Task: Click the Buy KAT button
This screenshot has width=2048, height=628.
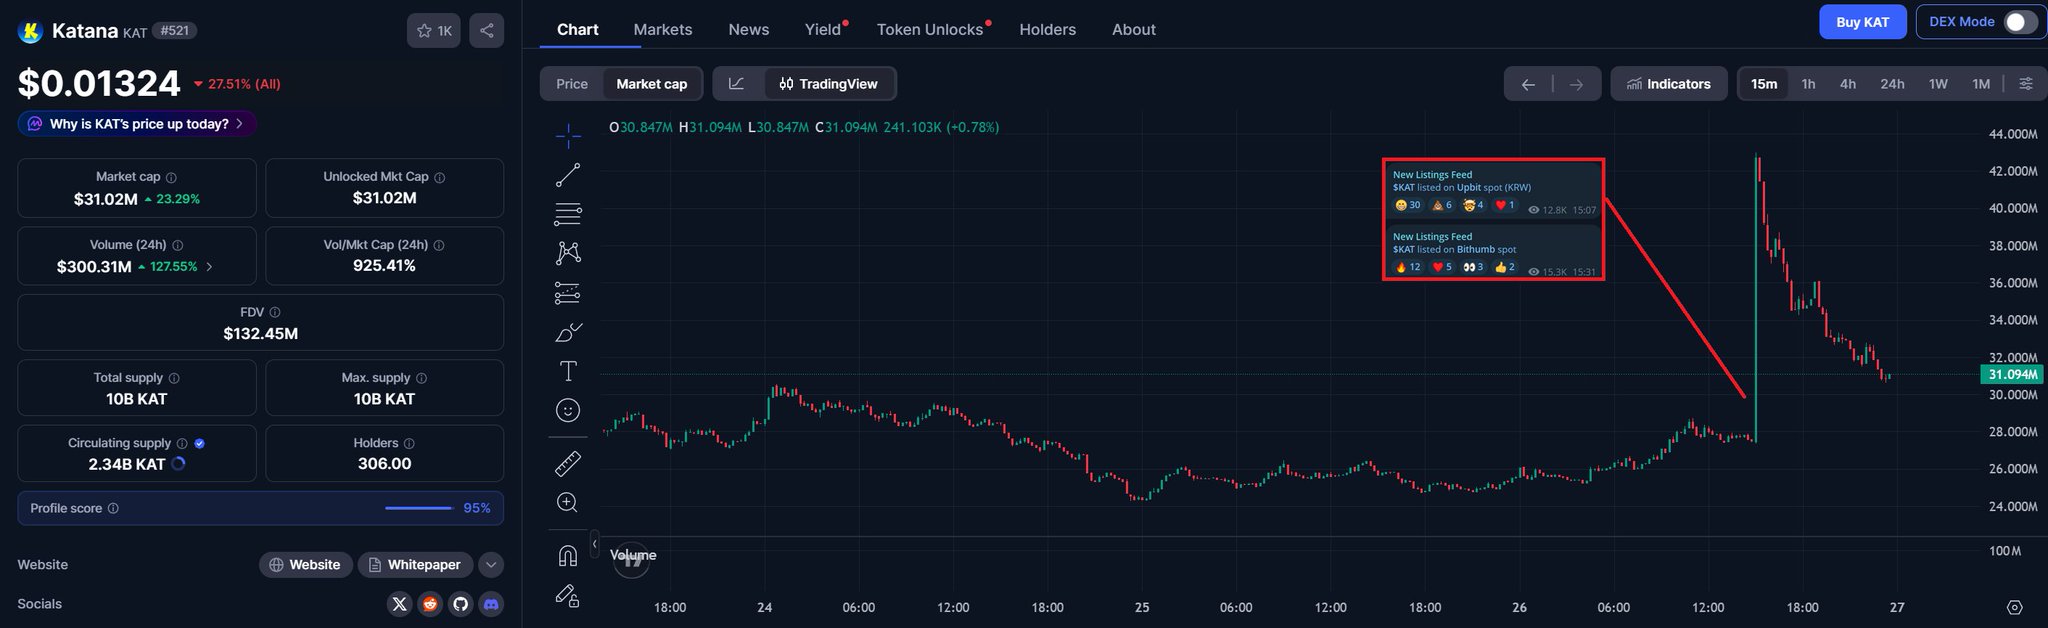Action: coord(1862,22)
